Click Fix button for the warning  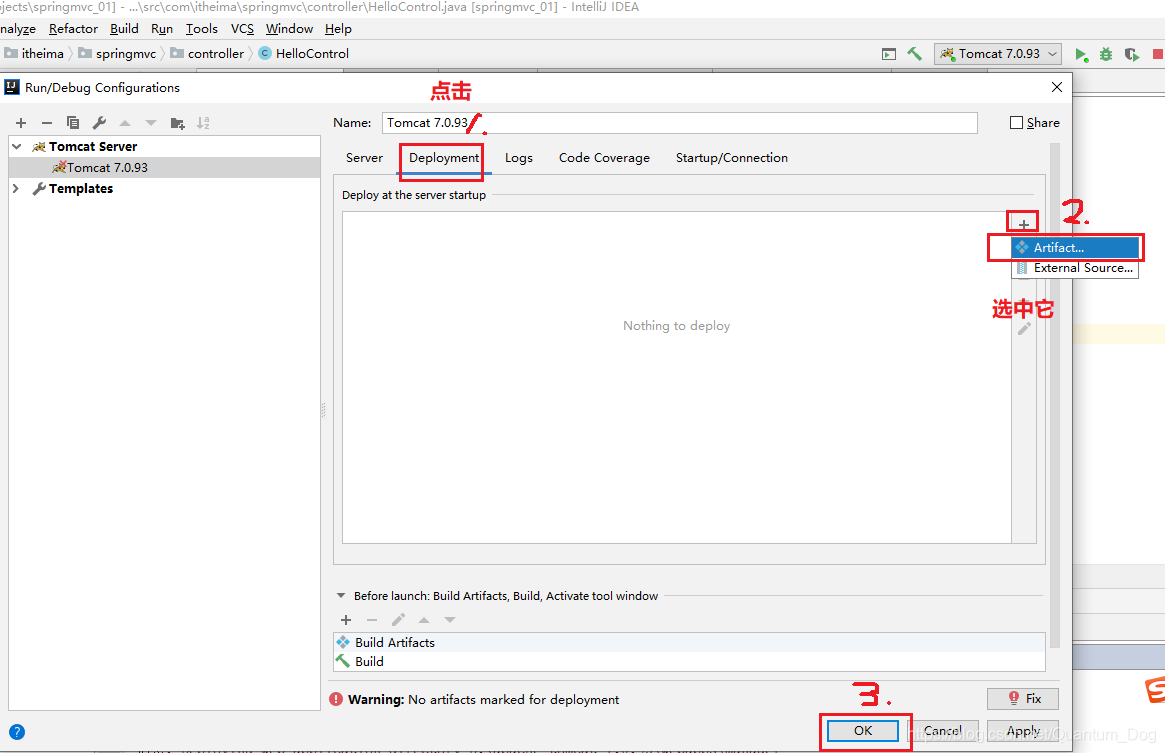[1023, 699]
